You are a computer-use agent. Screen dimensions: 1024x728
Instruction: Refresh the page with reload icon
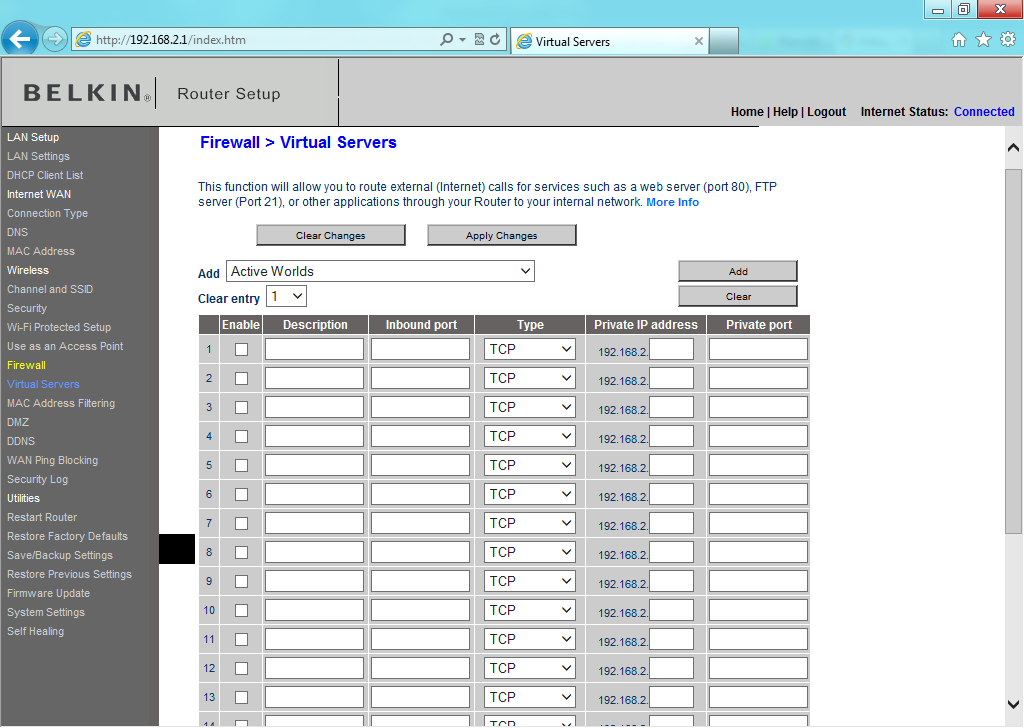click(495, 40)
